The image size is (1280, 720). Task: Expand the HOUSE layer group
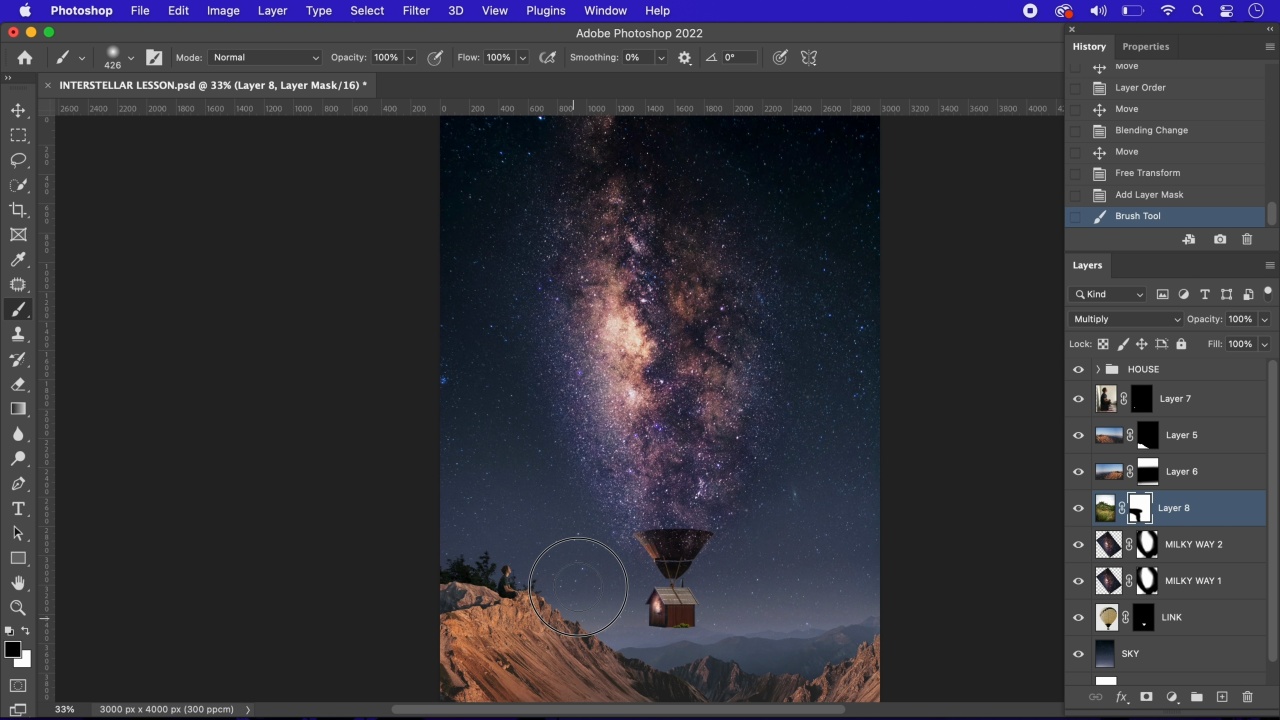[x=1098, y=370]
